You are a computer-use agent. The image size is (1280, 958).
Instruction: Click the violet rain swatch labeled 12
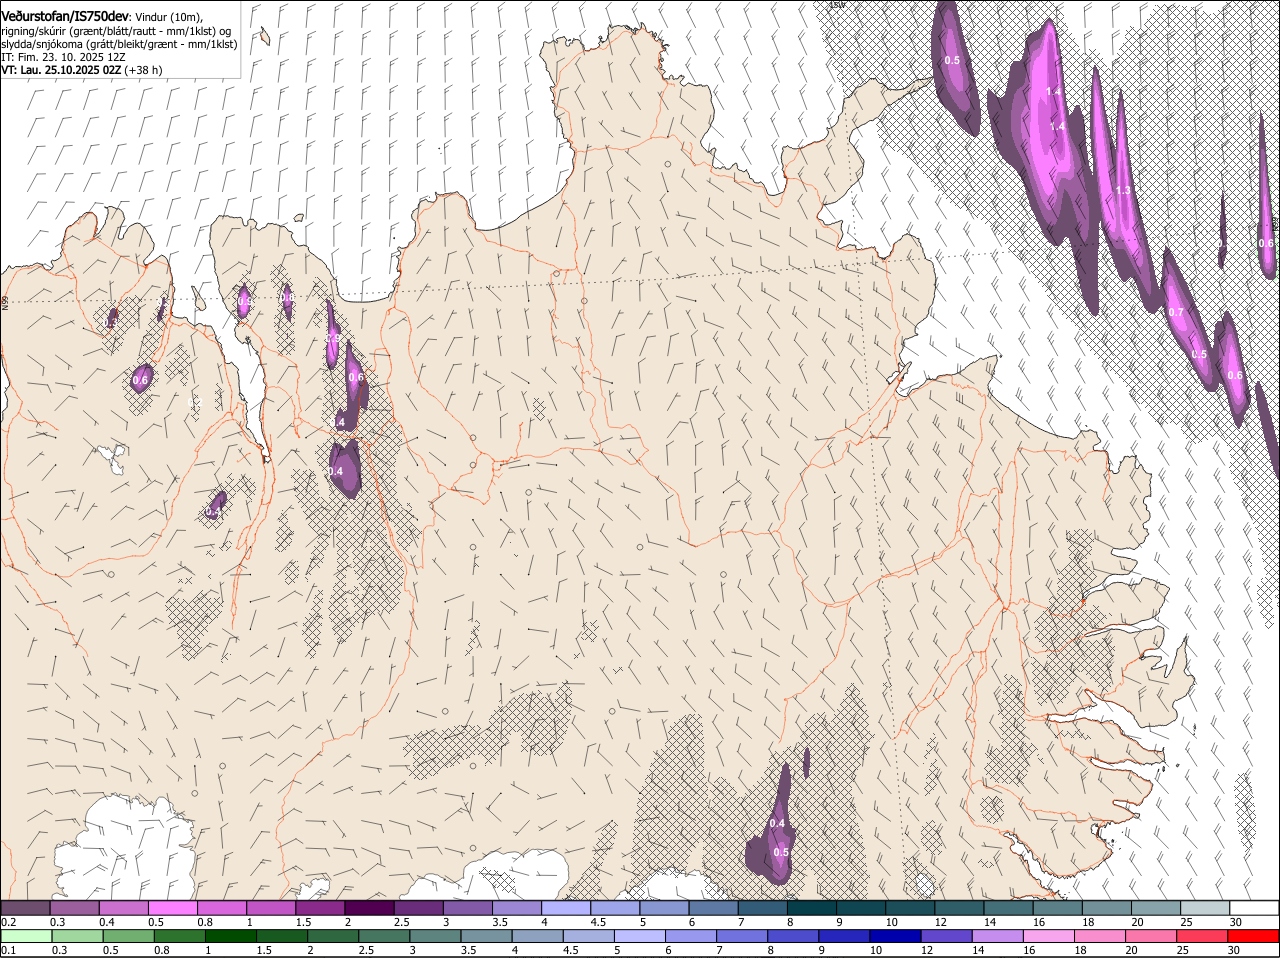click(946, 936)
